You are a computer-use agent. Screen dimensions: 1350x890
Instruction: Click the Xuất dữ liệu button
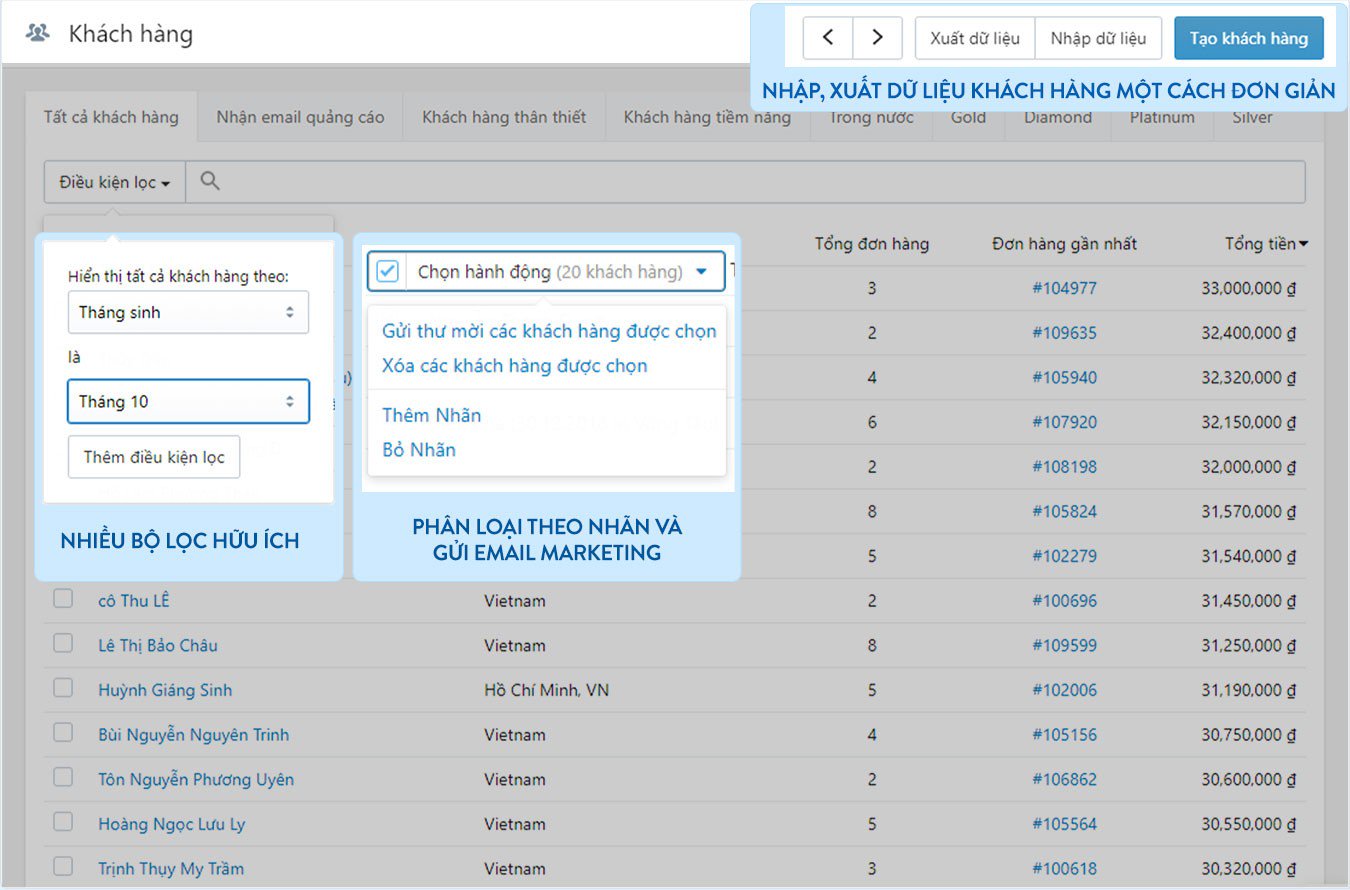974,38
